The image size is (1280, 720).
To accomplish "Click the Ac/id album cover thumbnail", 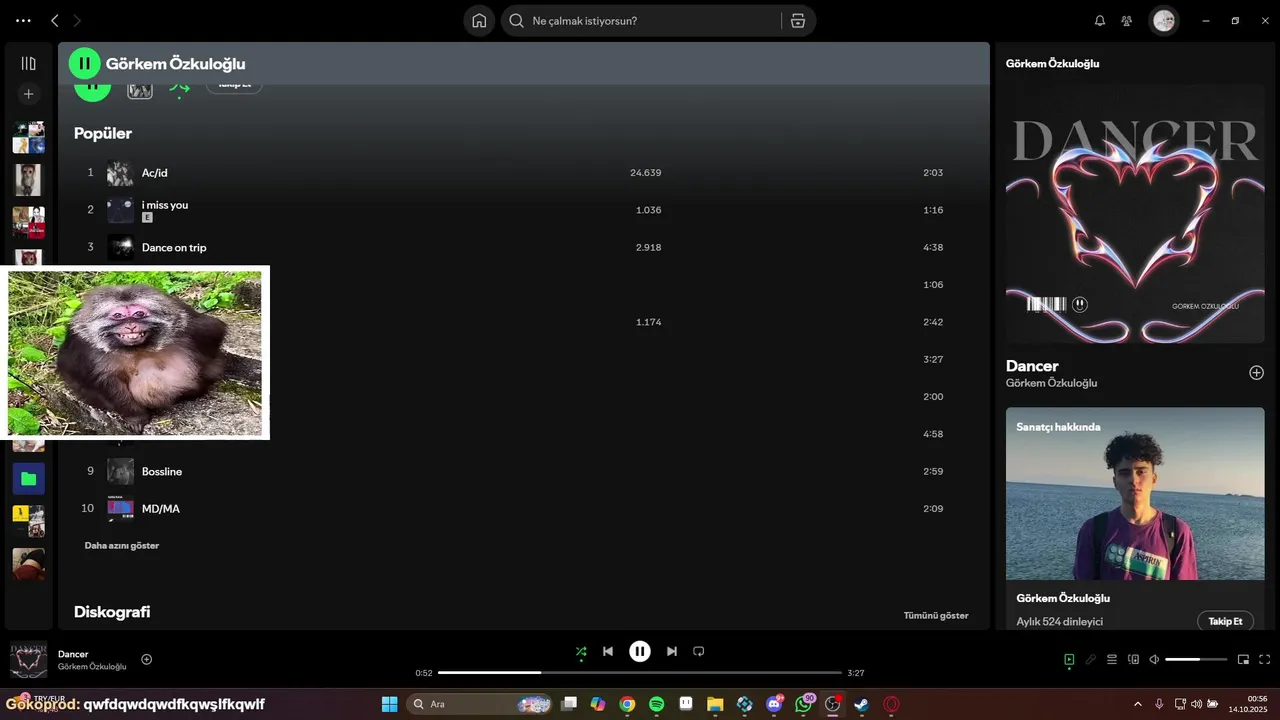I will pyautogui.click(x=120, y=173).
